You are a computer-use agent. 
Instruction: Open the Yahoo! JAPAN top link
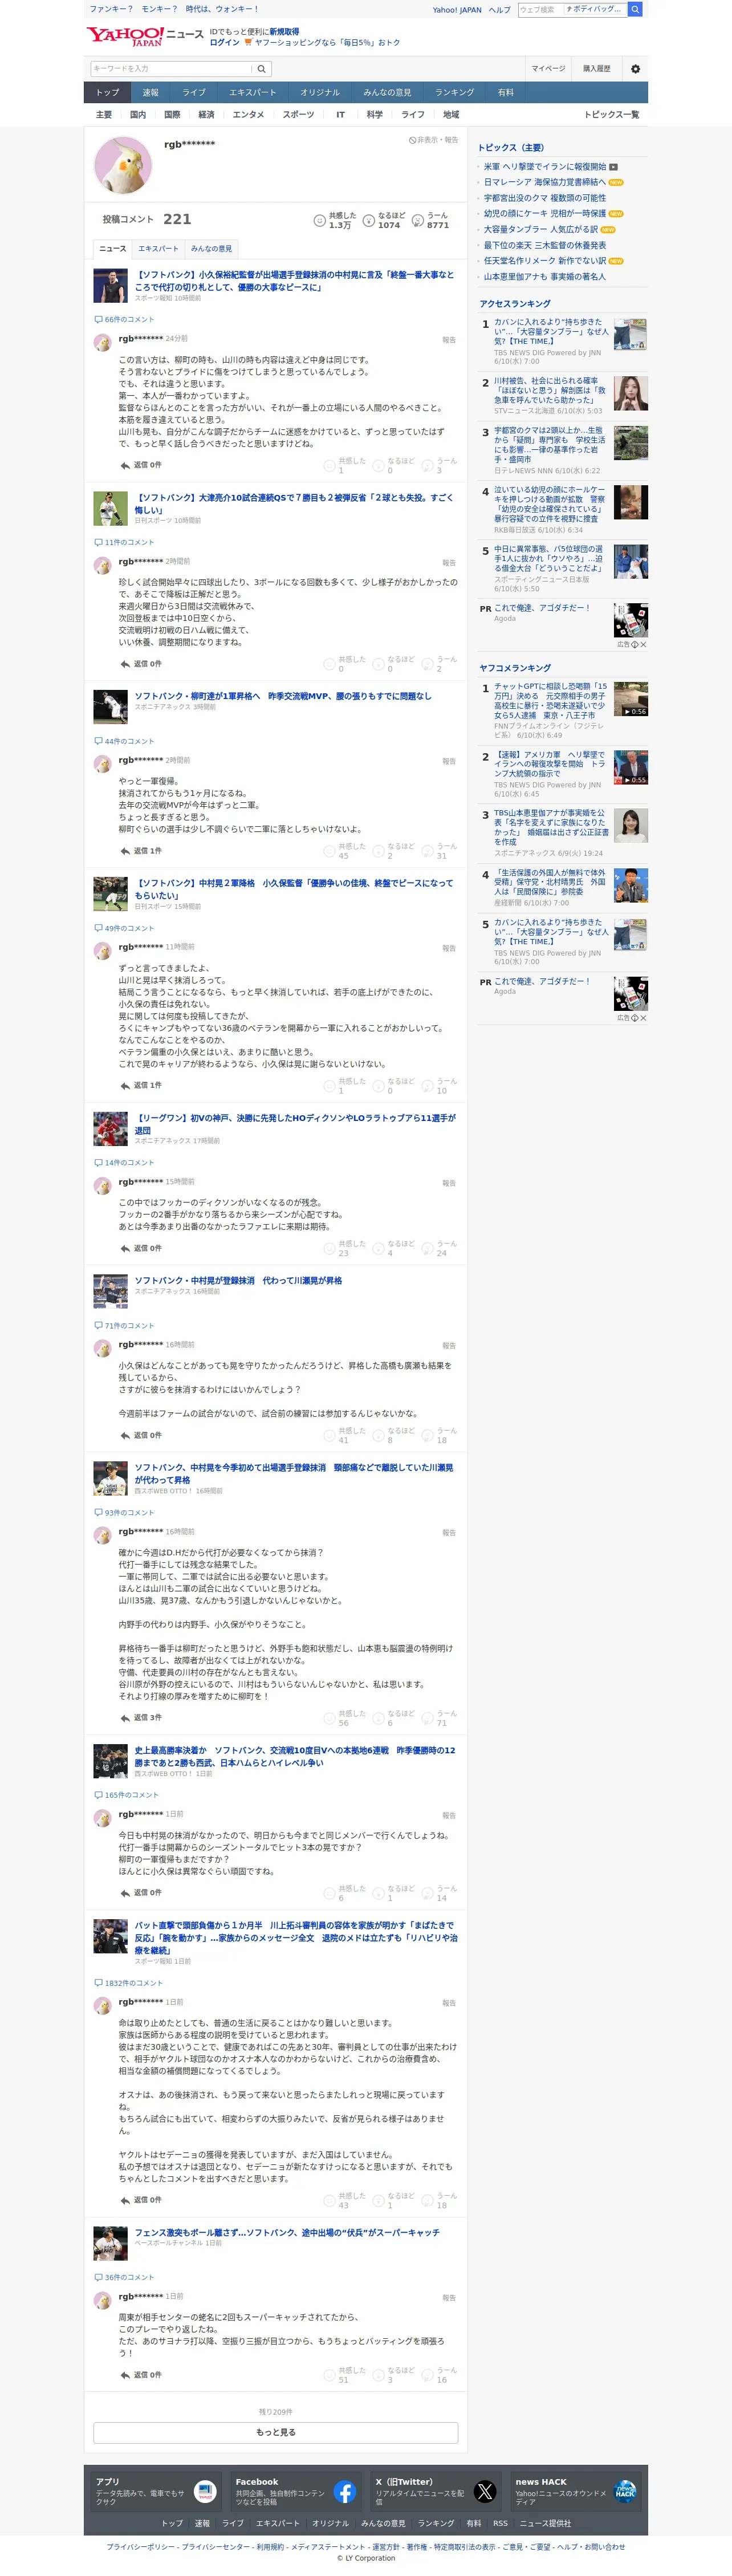point(457,10)
